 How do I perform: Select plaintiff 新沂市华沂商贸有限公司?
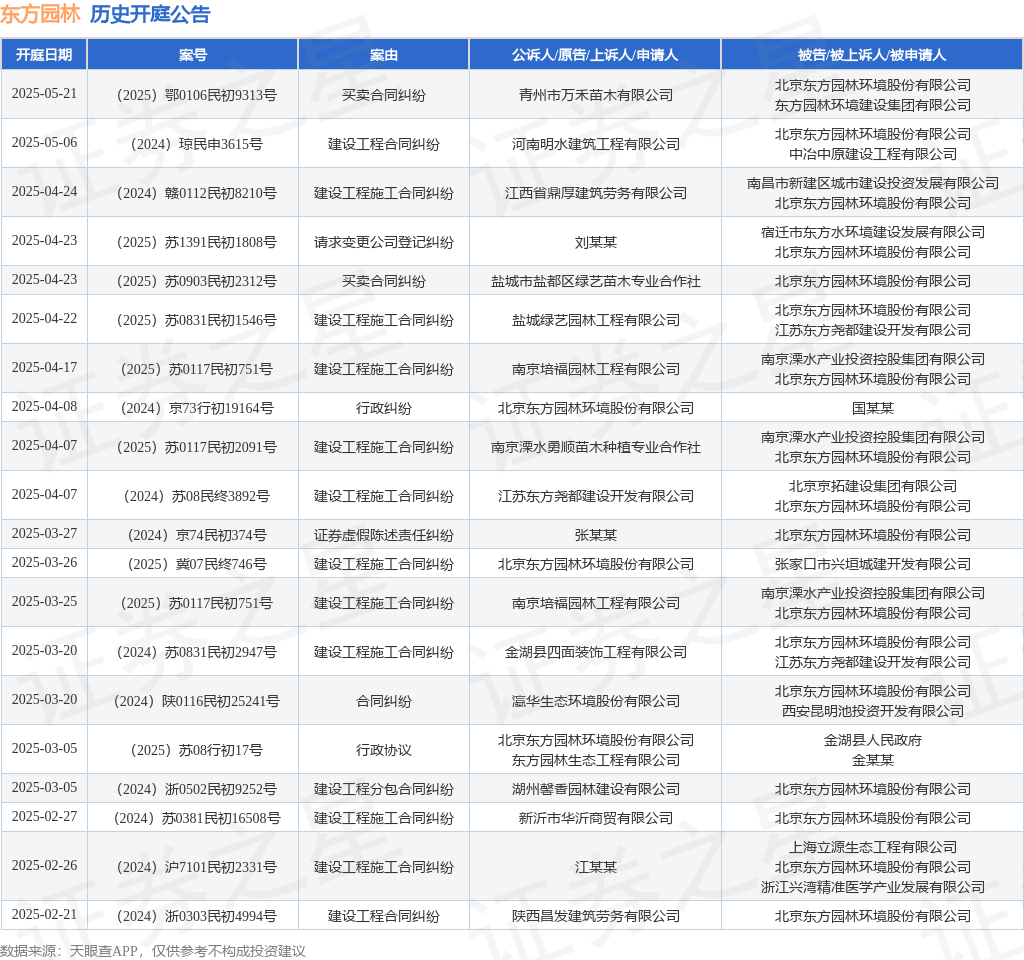[596, 818]
